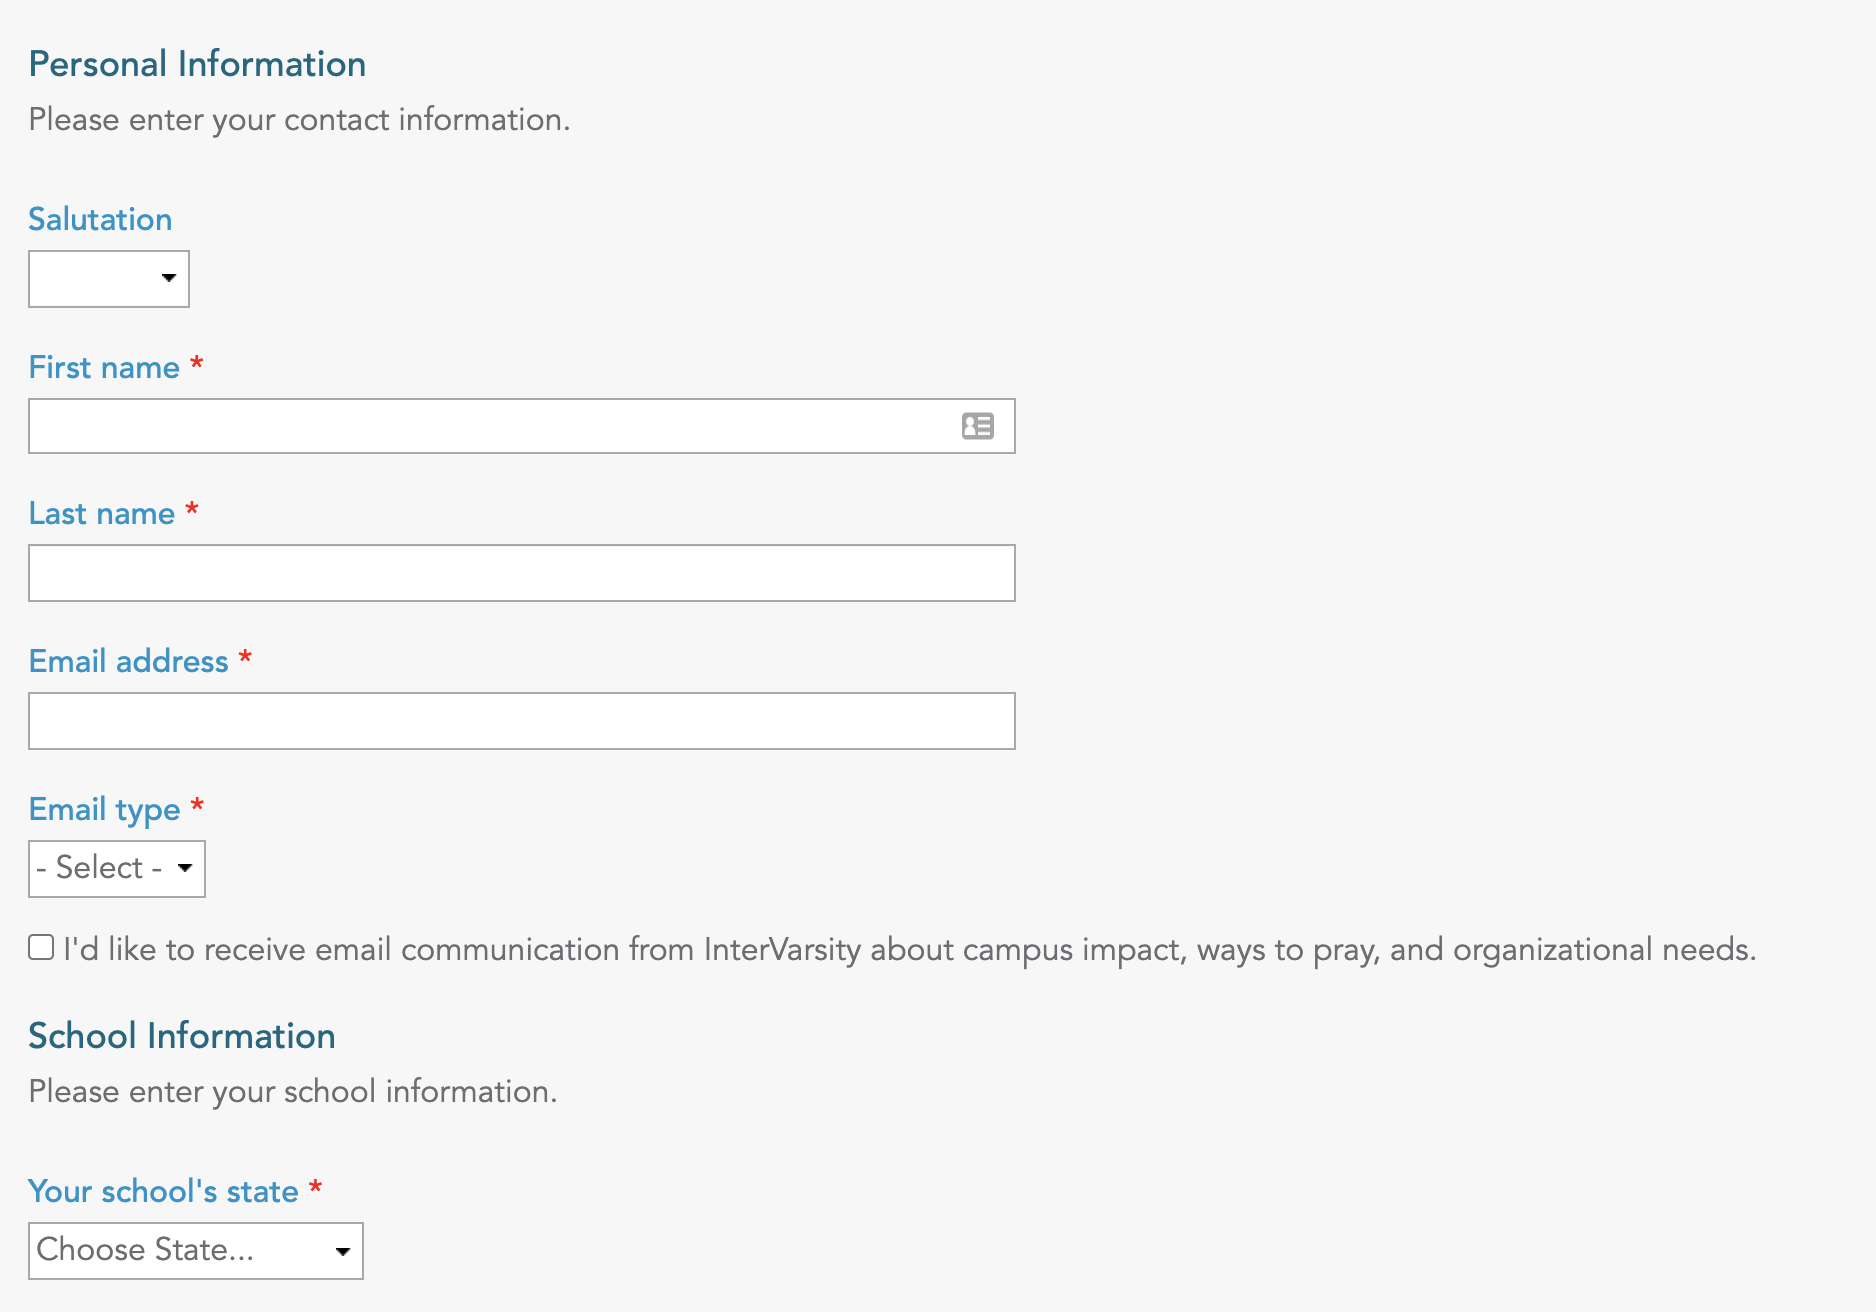Open the Salutation dropdown
This screenshot has height=1312, width=1876.
[109, 279]
